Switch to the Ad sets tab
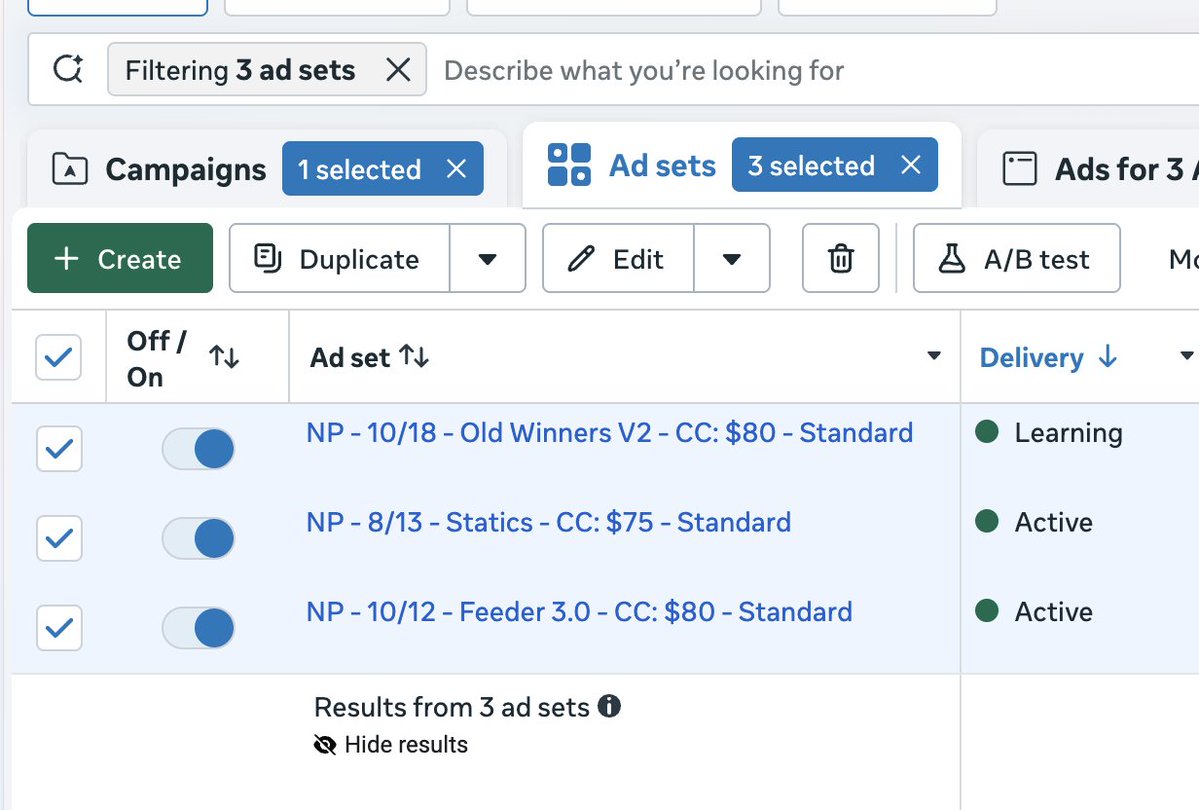 (662, 165)
